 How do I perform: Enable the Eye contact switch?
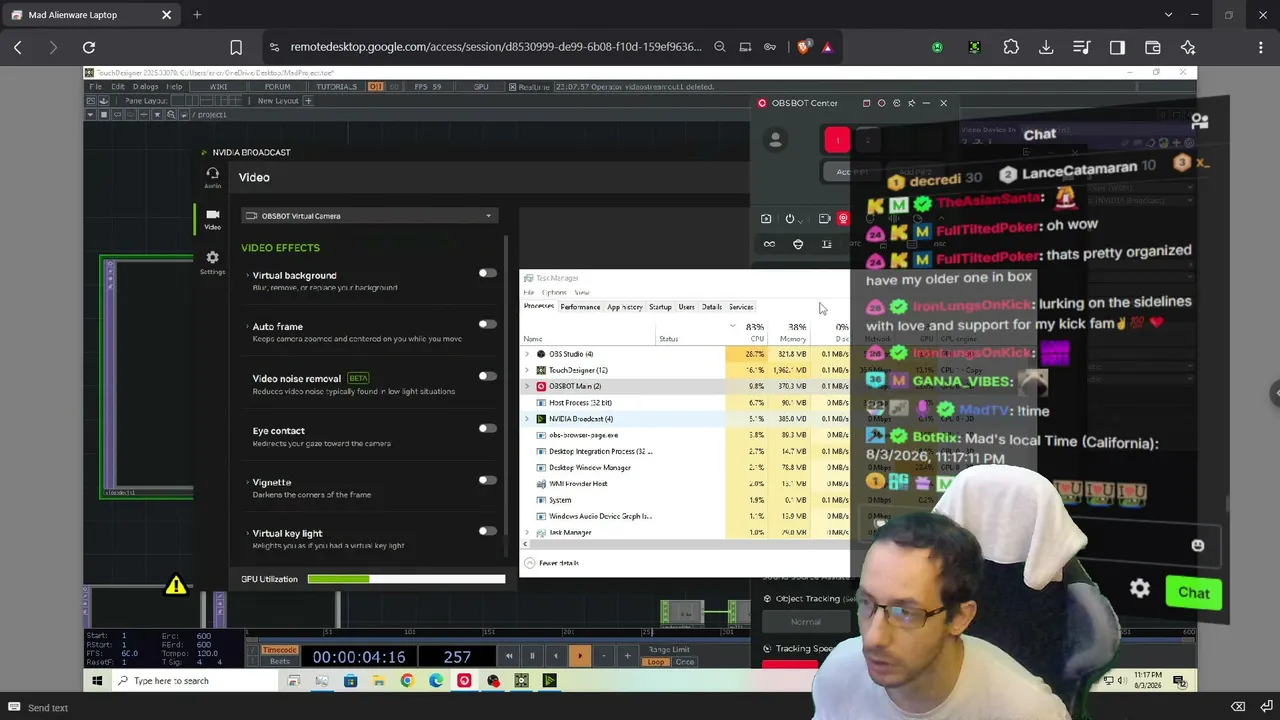point(487,428)
